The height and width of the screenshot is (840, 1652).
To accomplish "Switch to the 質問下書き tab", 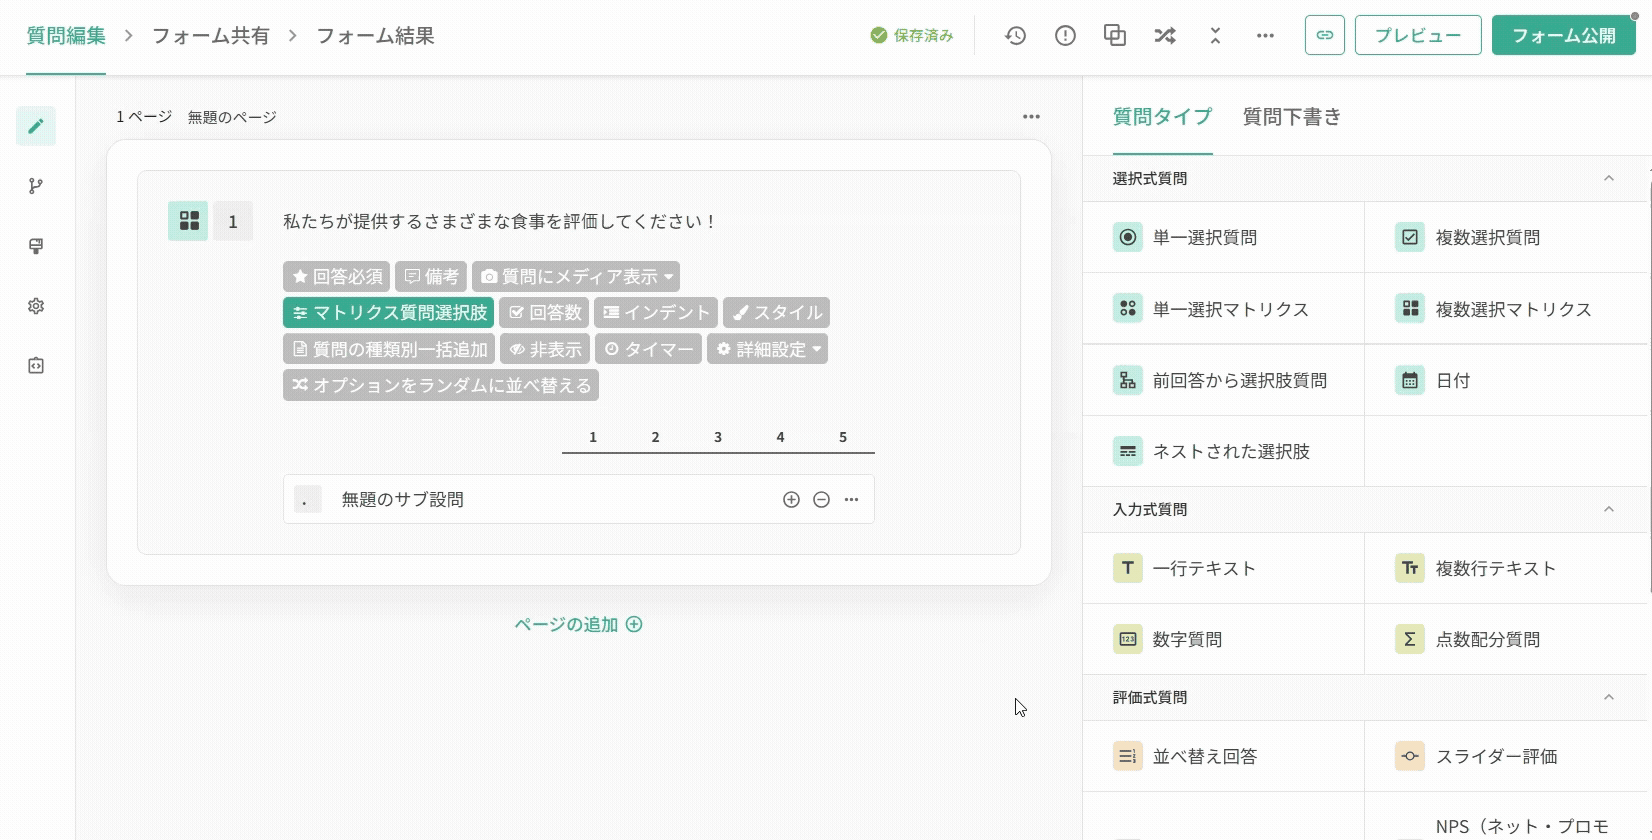I will click(1292, 117).
